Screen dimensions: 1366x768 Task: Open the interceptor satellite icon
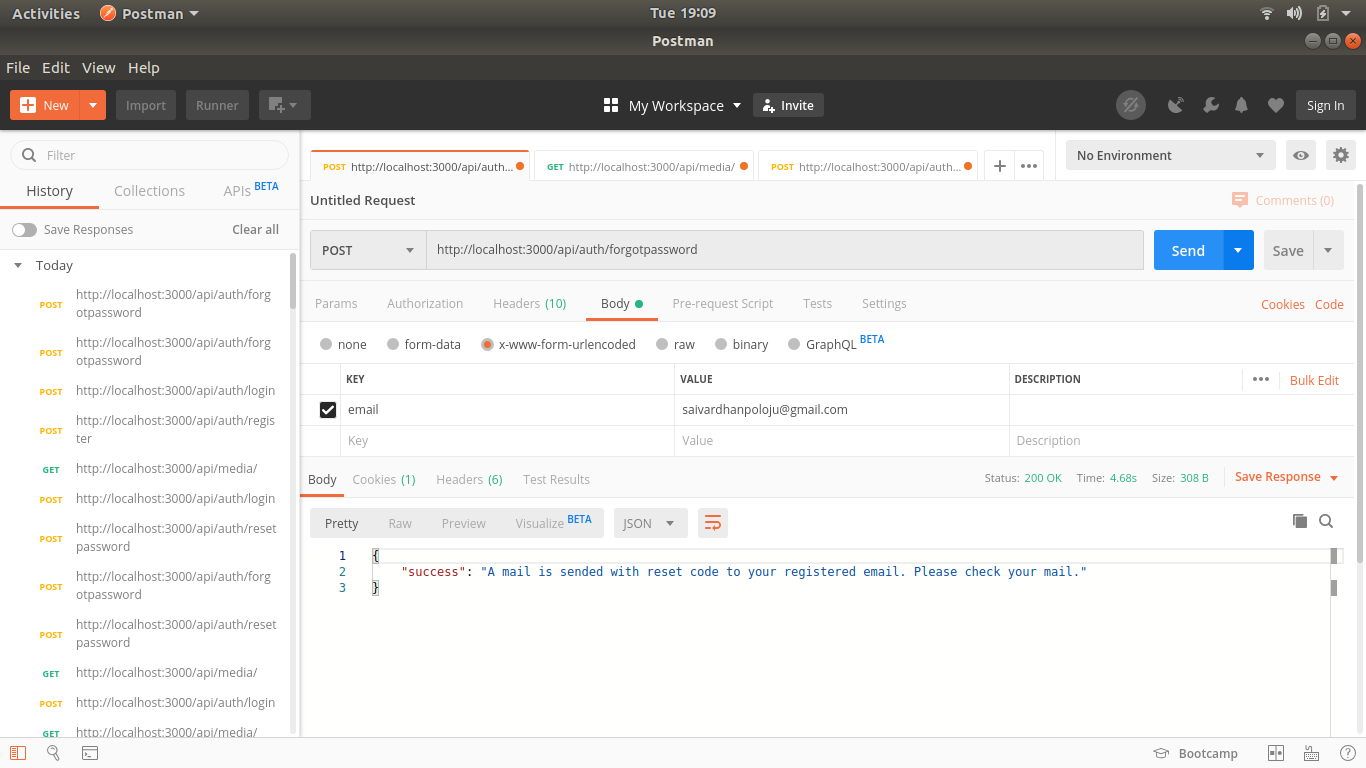[x=1176, y=105]
